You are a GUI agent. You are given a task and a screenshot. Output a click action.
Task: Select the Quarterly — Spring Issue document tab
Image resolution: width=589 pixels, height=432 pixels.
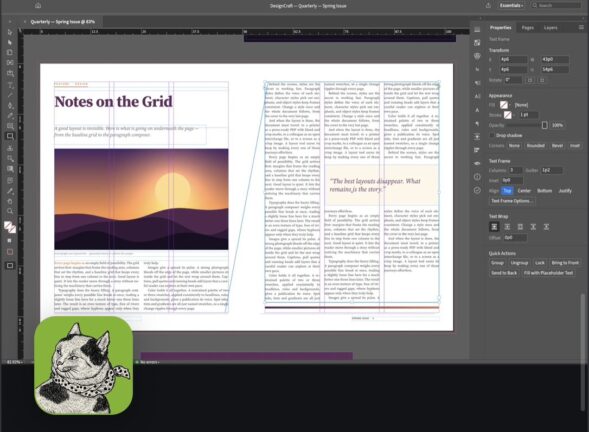pyautogui.click(x=62, y=22)
